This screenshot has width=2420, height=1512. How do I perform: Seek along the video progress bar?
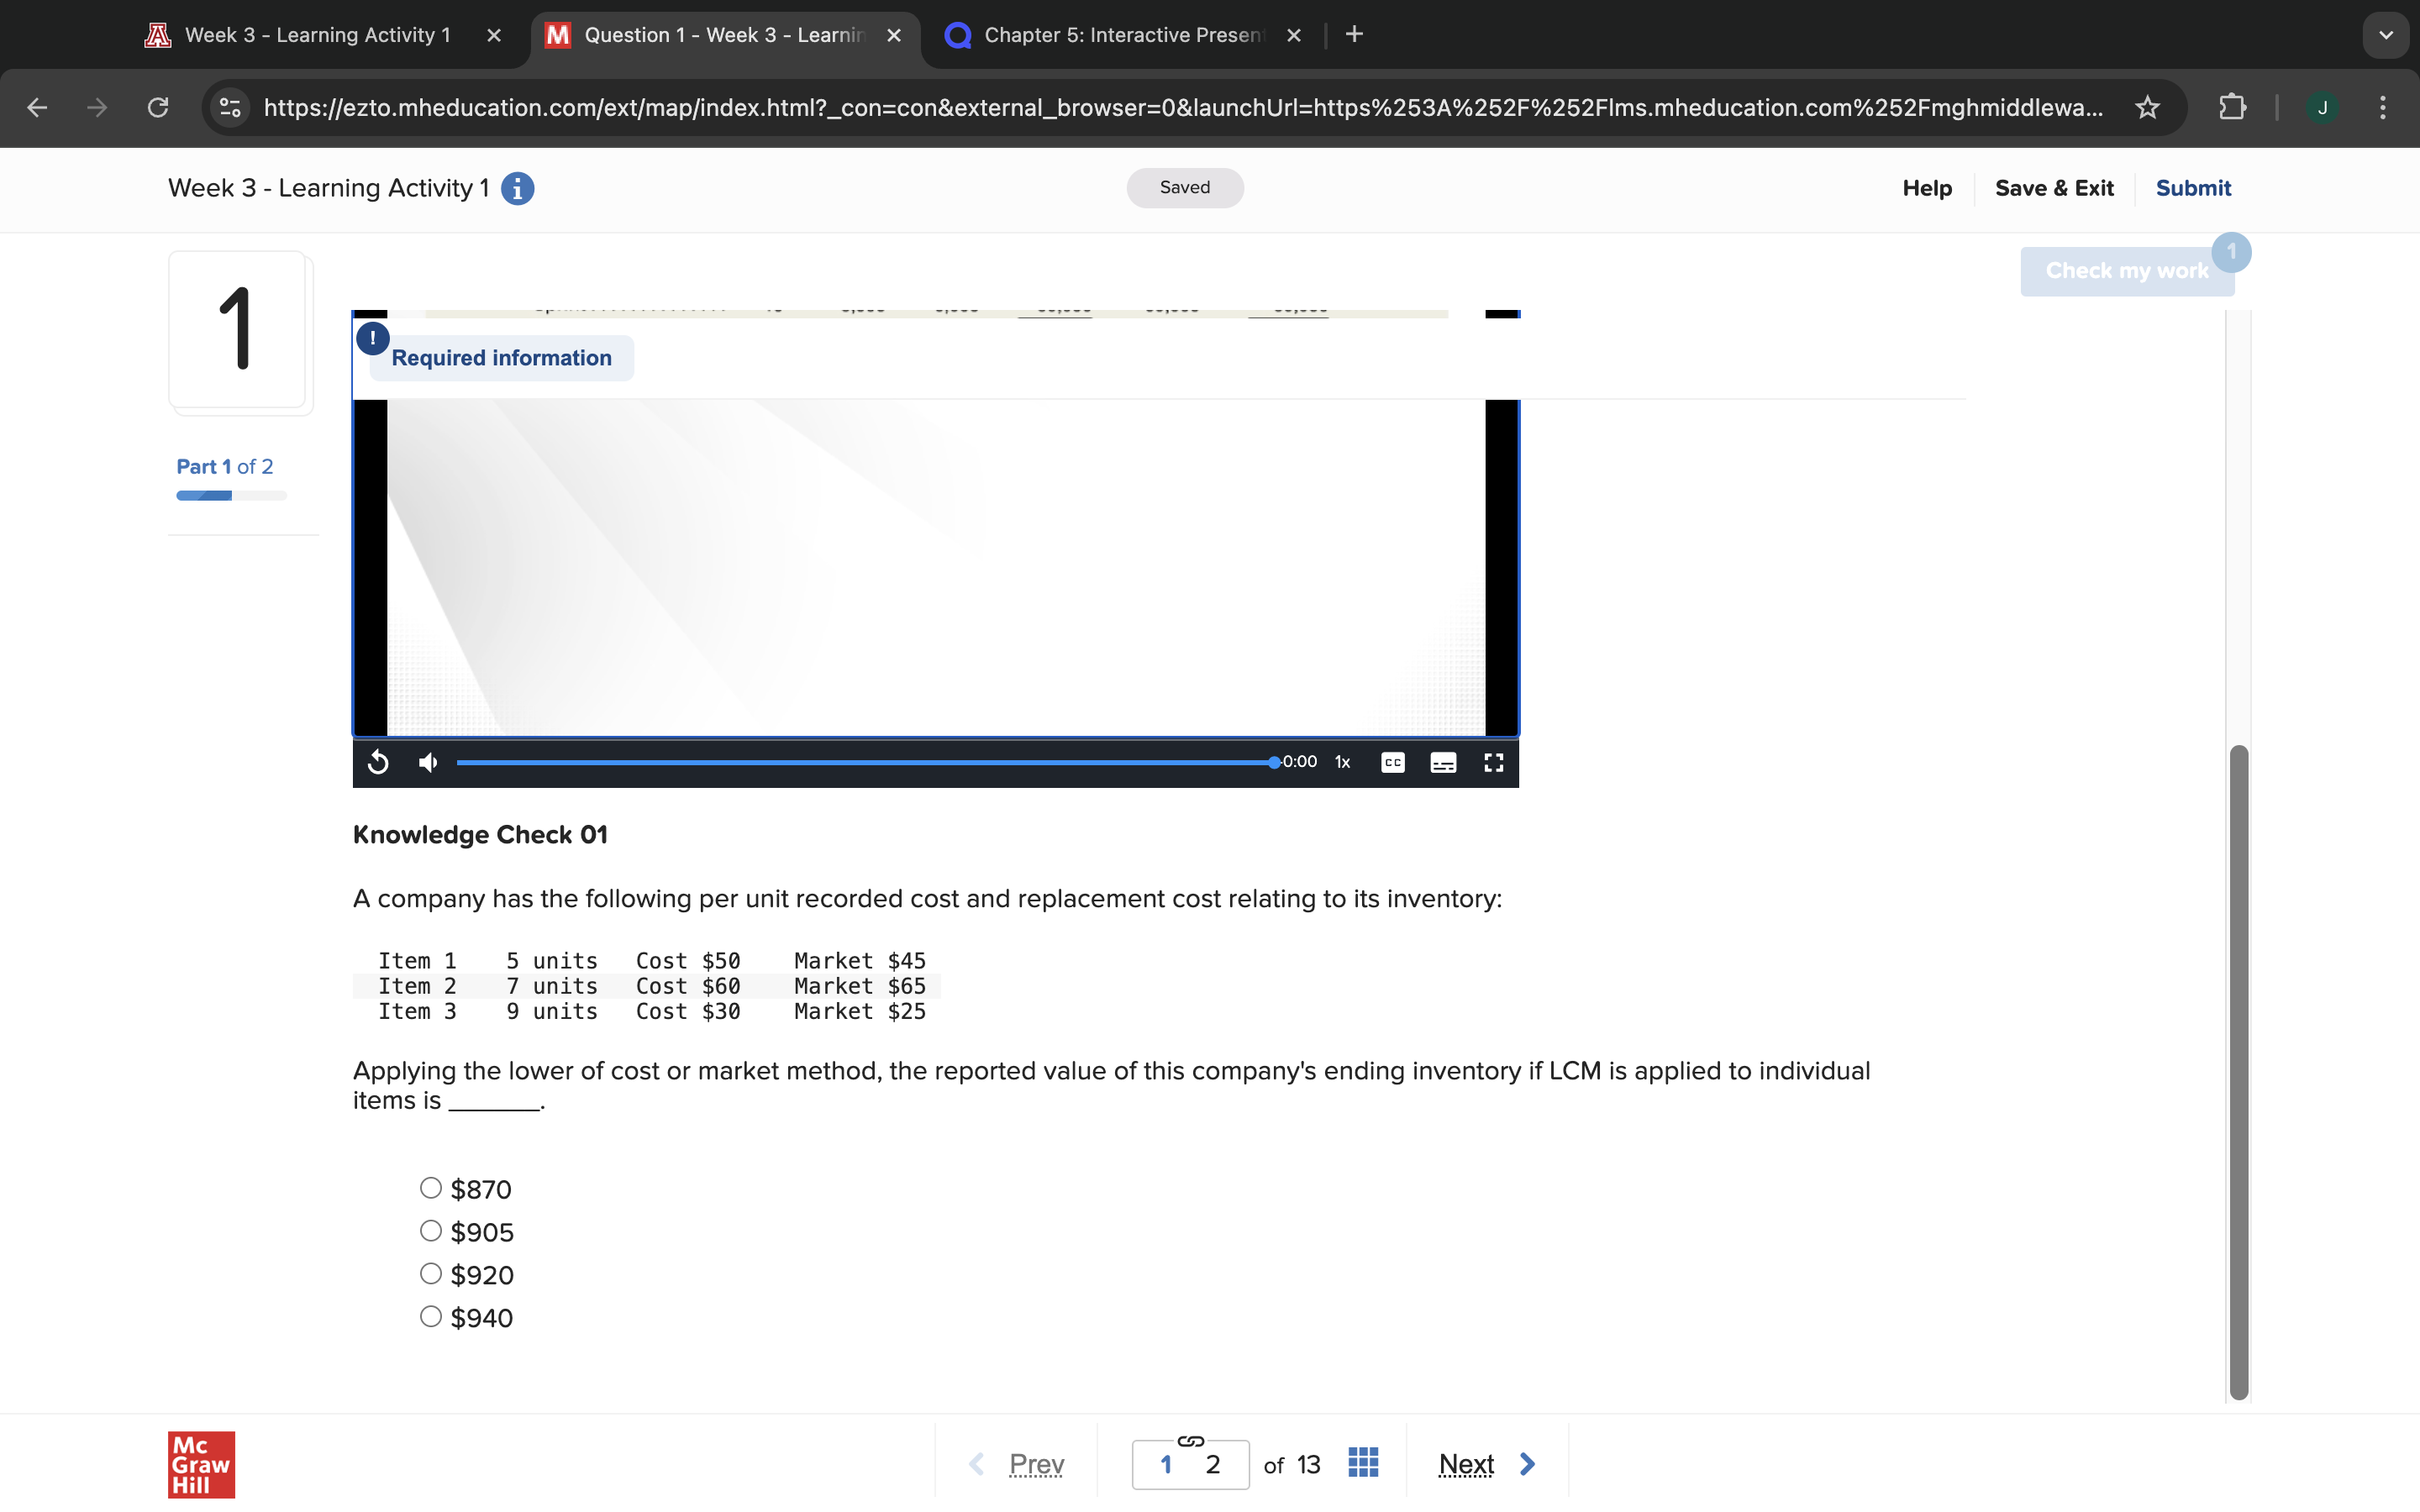click(x=865, y=763)
